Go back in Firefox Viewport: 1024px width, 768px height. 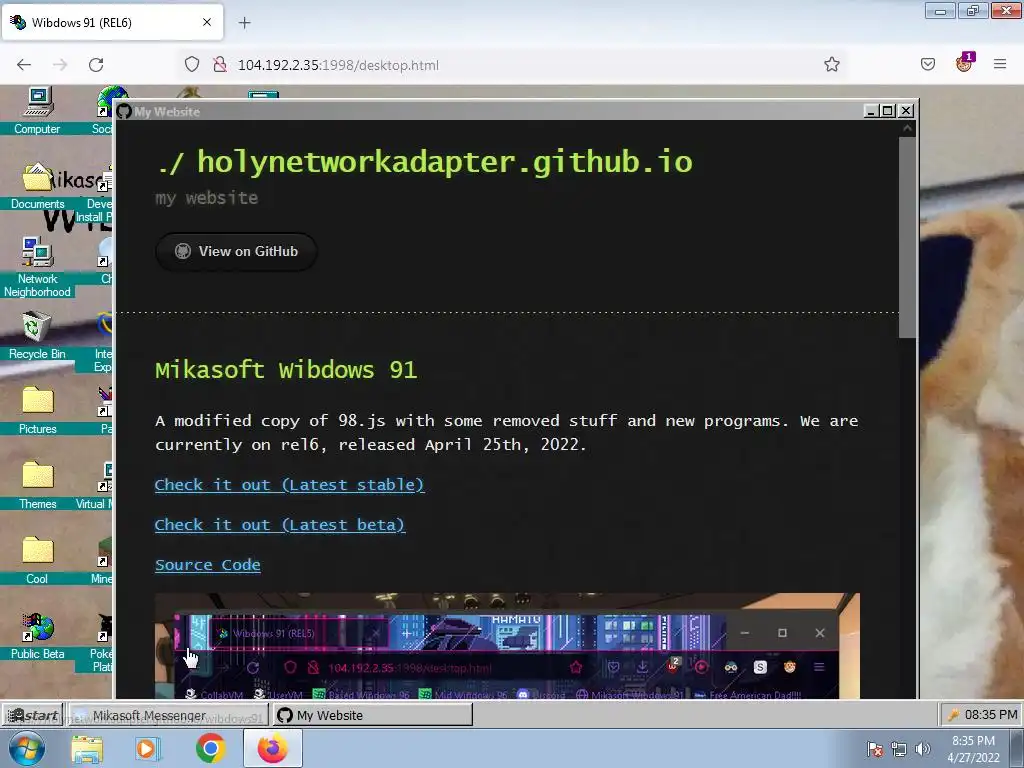coord(24,65)
